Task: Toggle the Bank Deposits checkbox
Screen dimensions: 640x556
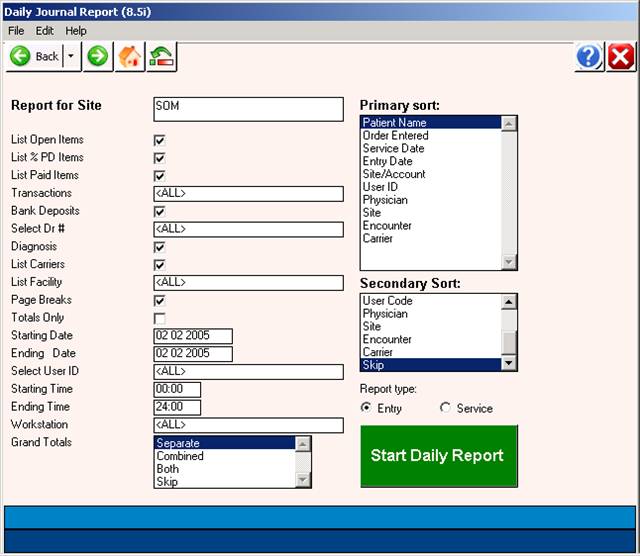Action: point(159,212)
